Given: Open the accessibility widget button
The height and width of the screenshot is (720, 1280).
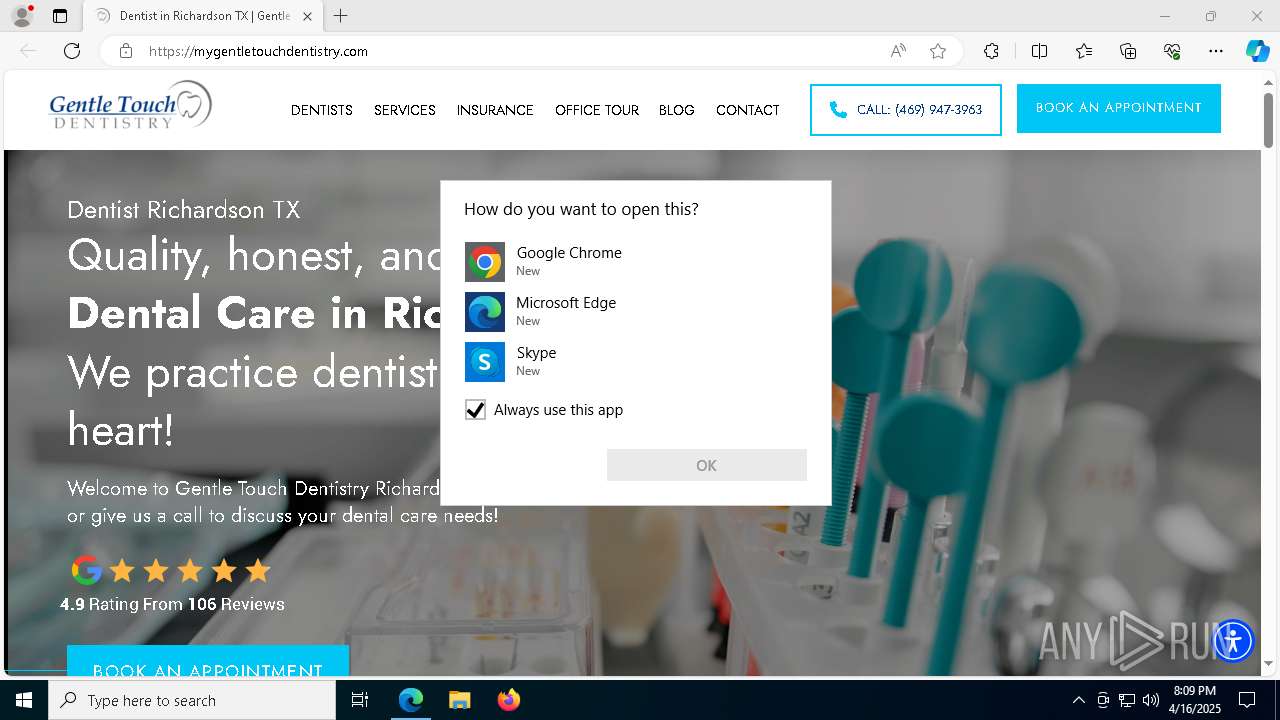Looking at the screenshot, I should 1233,641.
